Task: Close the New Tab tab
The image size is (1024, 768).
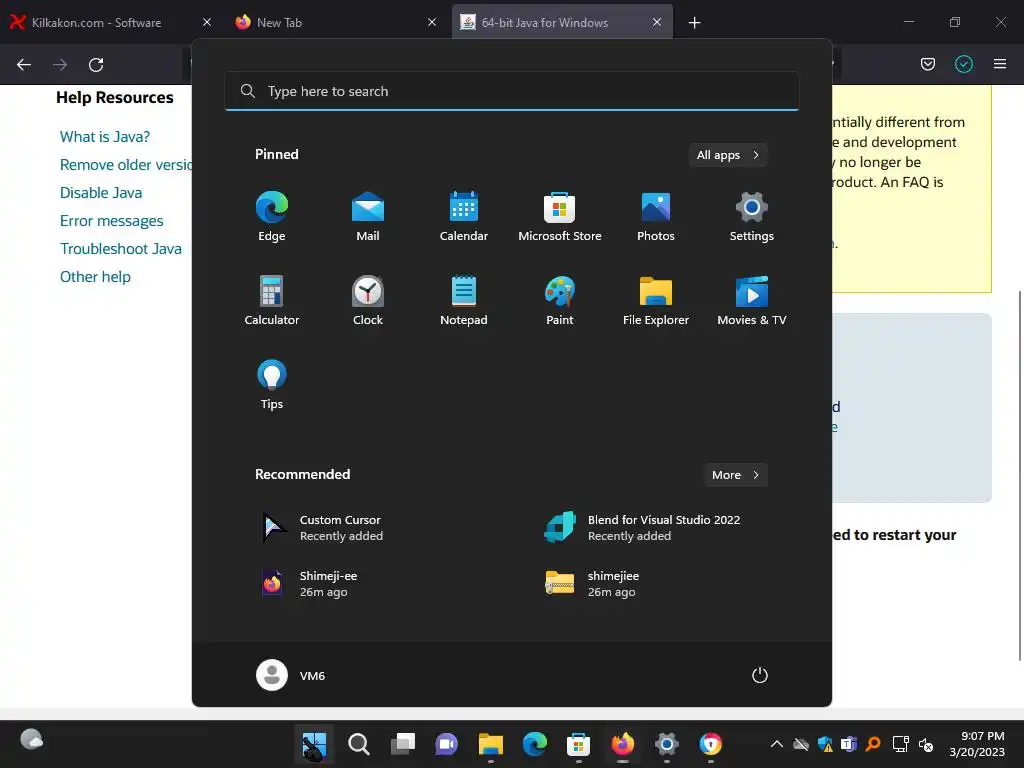Action: click(x=432, y=22)
